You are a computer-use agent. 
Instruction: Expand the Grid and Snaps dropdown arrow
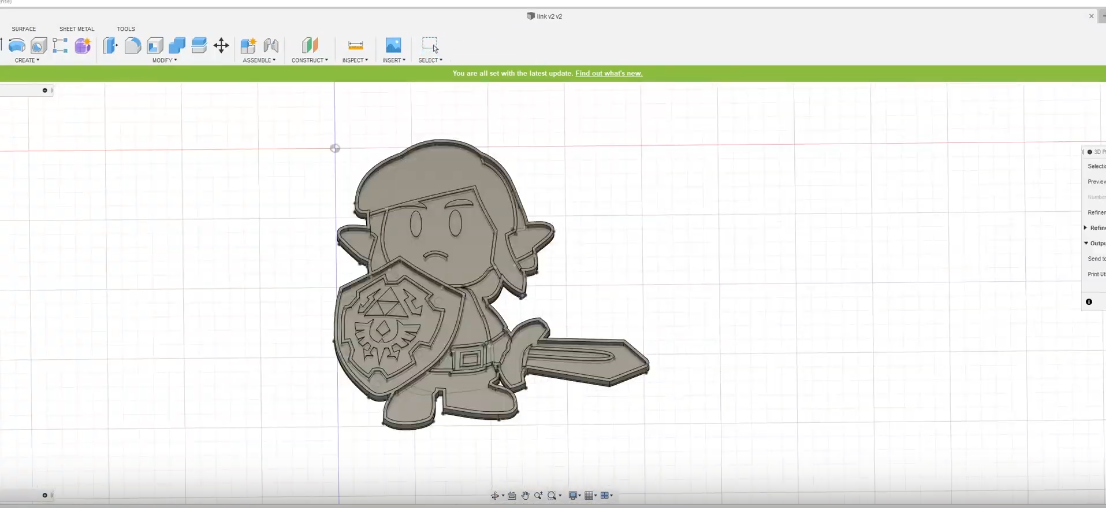point(596,497)
